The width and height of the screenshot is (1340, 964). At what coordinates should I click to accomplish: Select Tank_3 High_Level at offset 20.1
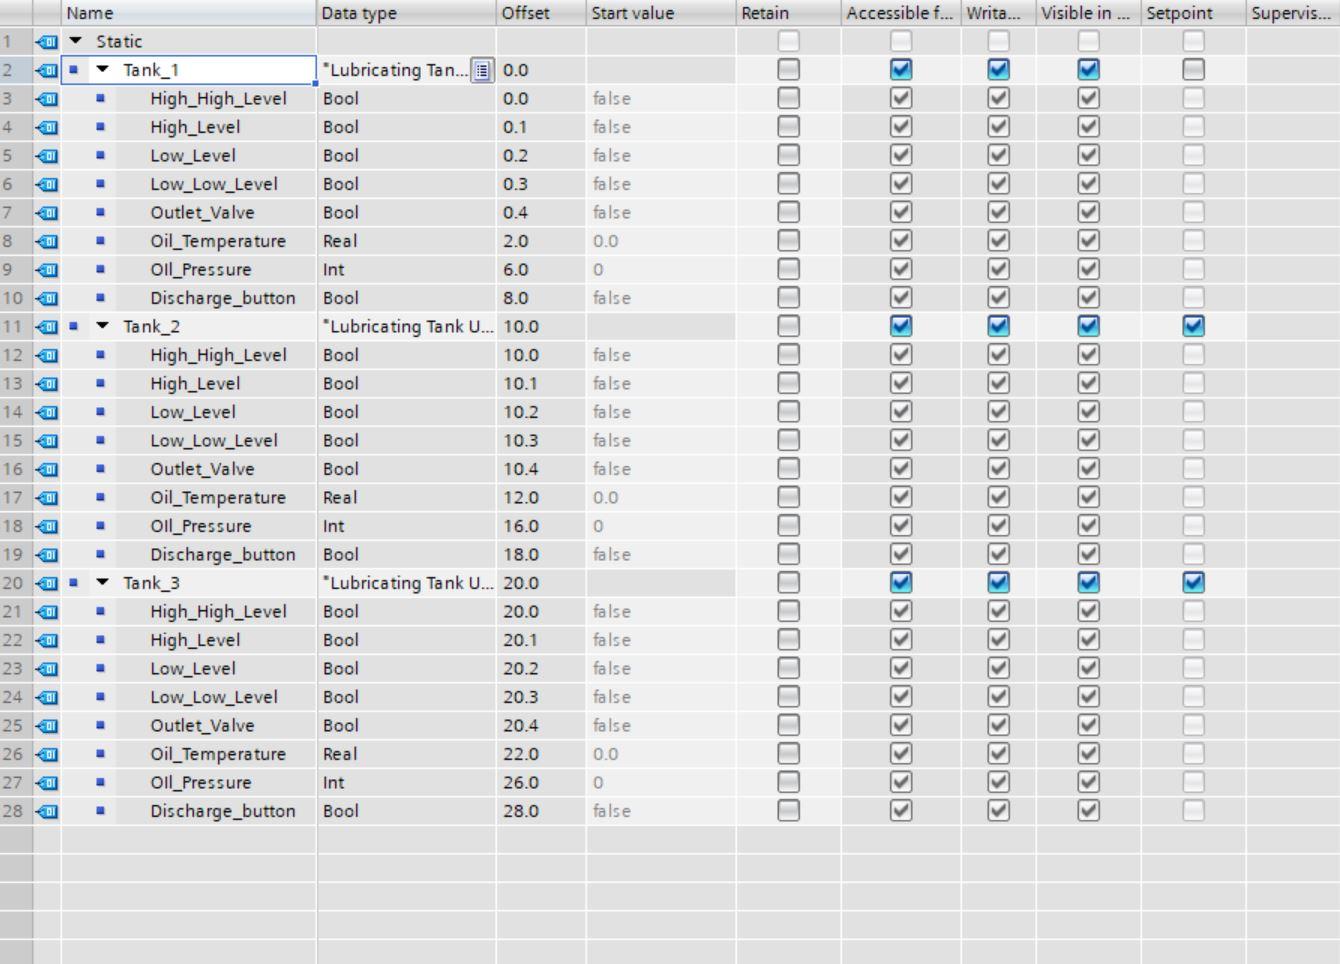coord(195,640)
